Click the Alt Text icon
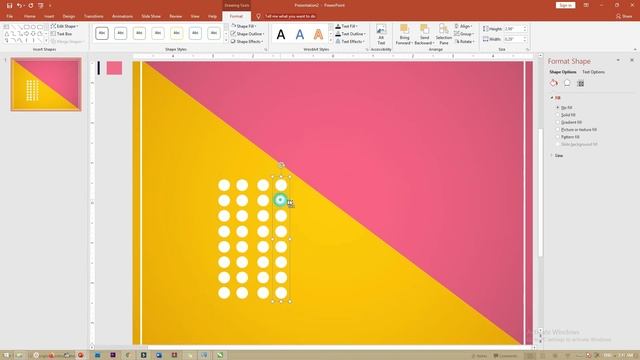Image resolution: width=640 pixels, height=360 pixels. point(381,35)
